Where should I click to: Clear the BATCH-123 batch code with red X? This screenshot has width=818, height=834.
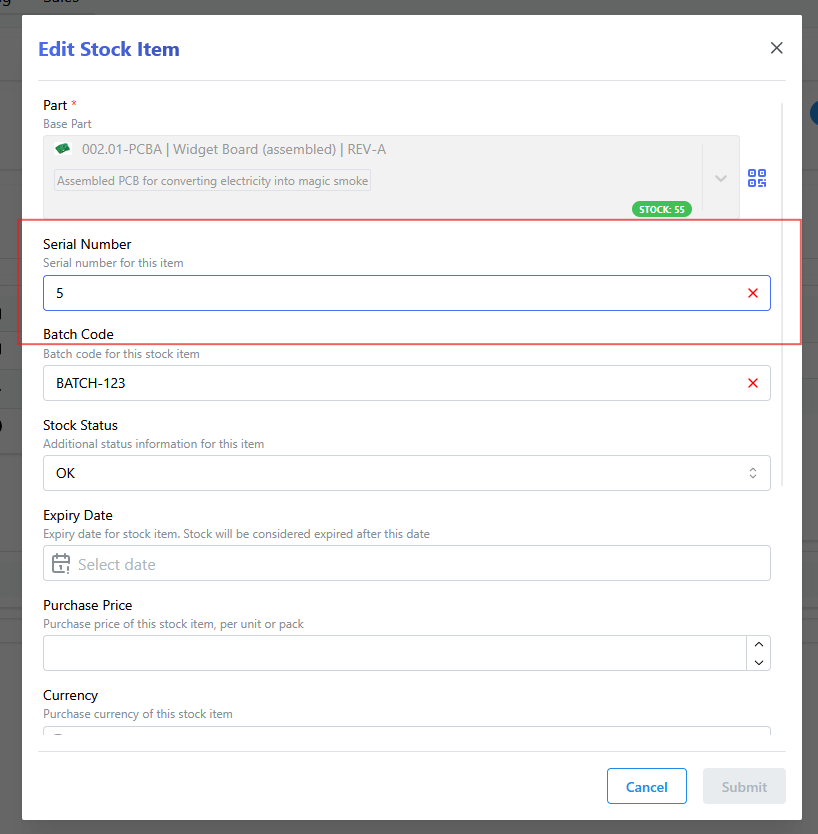(x=753, y=383)
